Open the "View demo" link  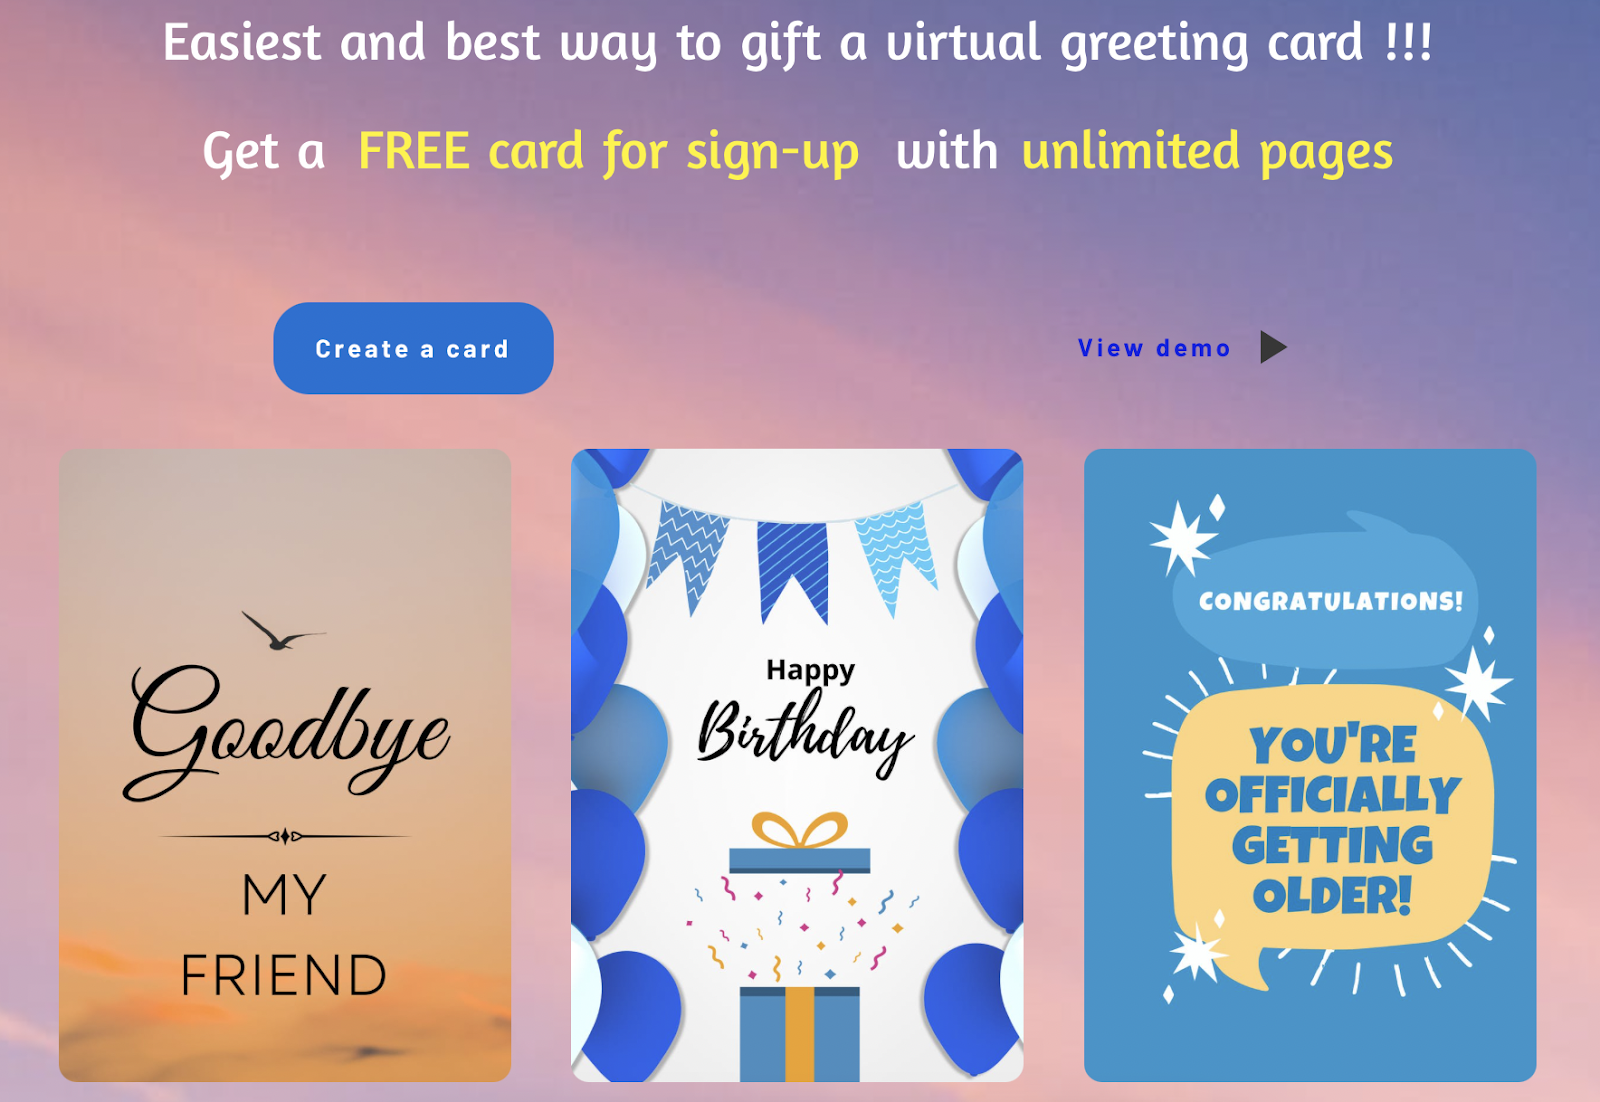pyautogui.click(x=1154, y=348)
